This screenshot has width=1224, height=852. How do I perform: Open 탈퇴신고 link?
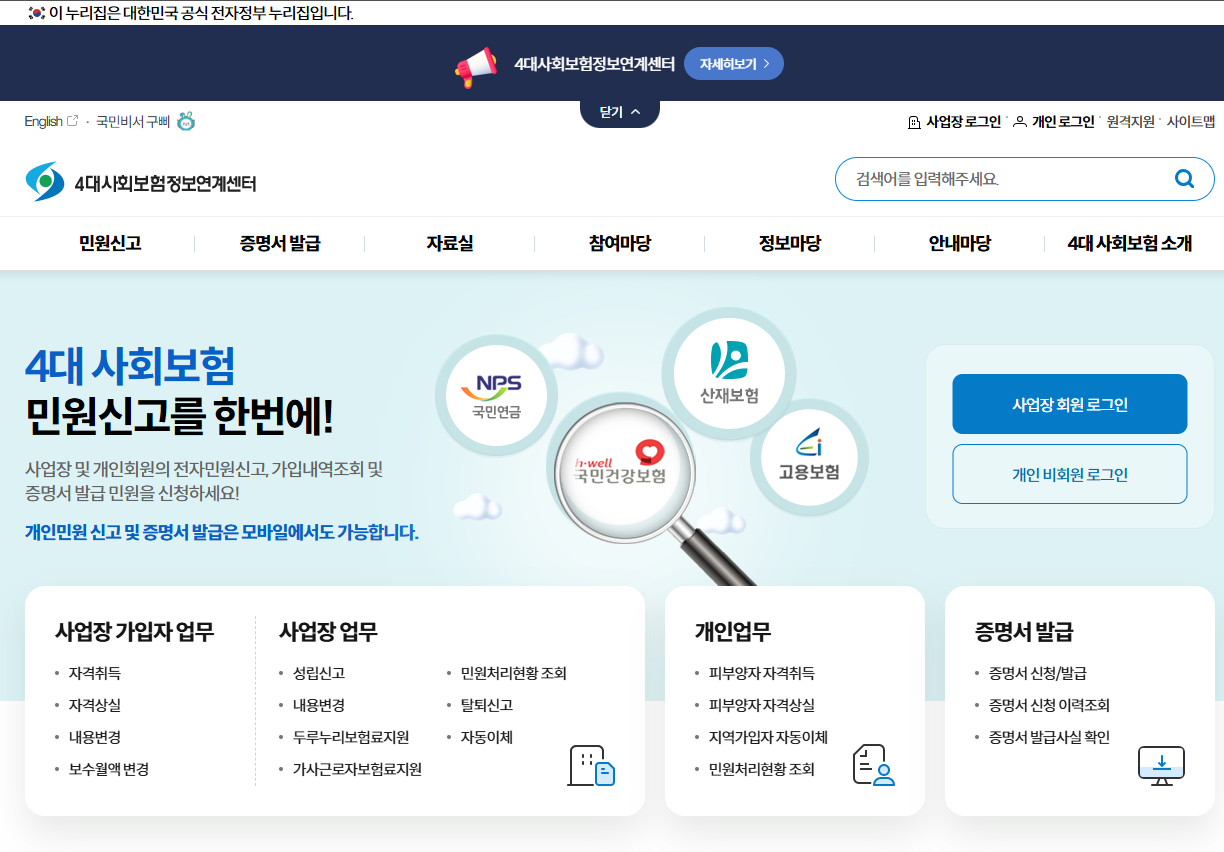coord(487,705)
